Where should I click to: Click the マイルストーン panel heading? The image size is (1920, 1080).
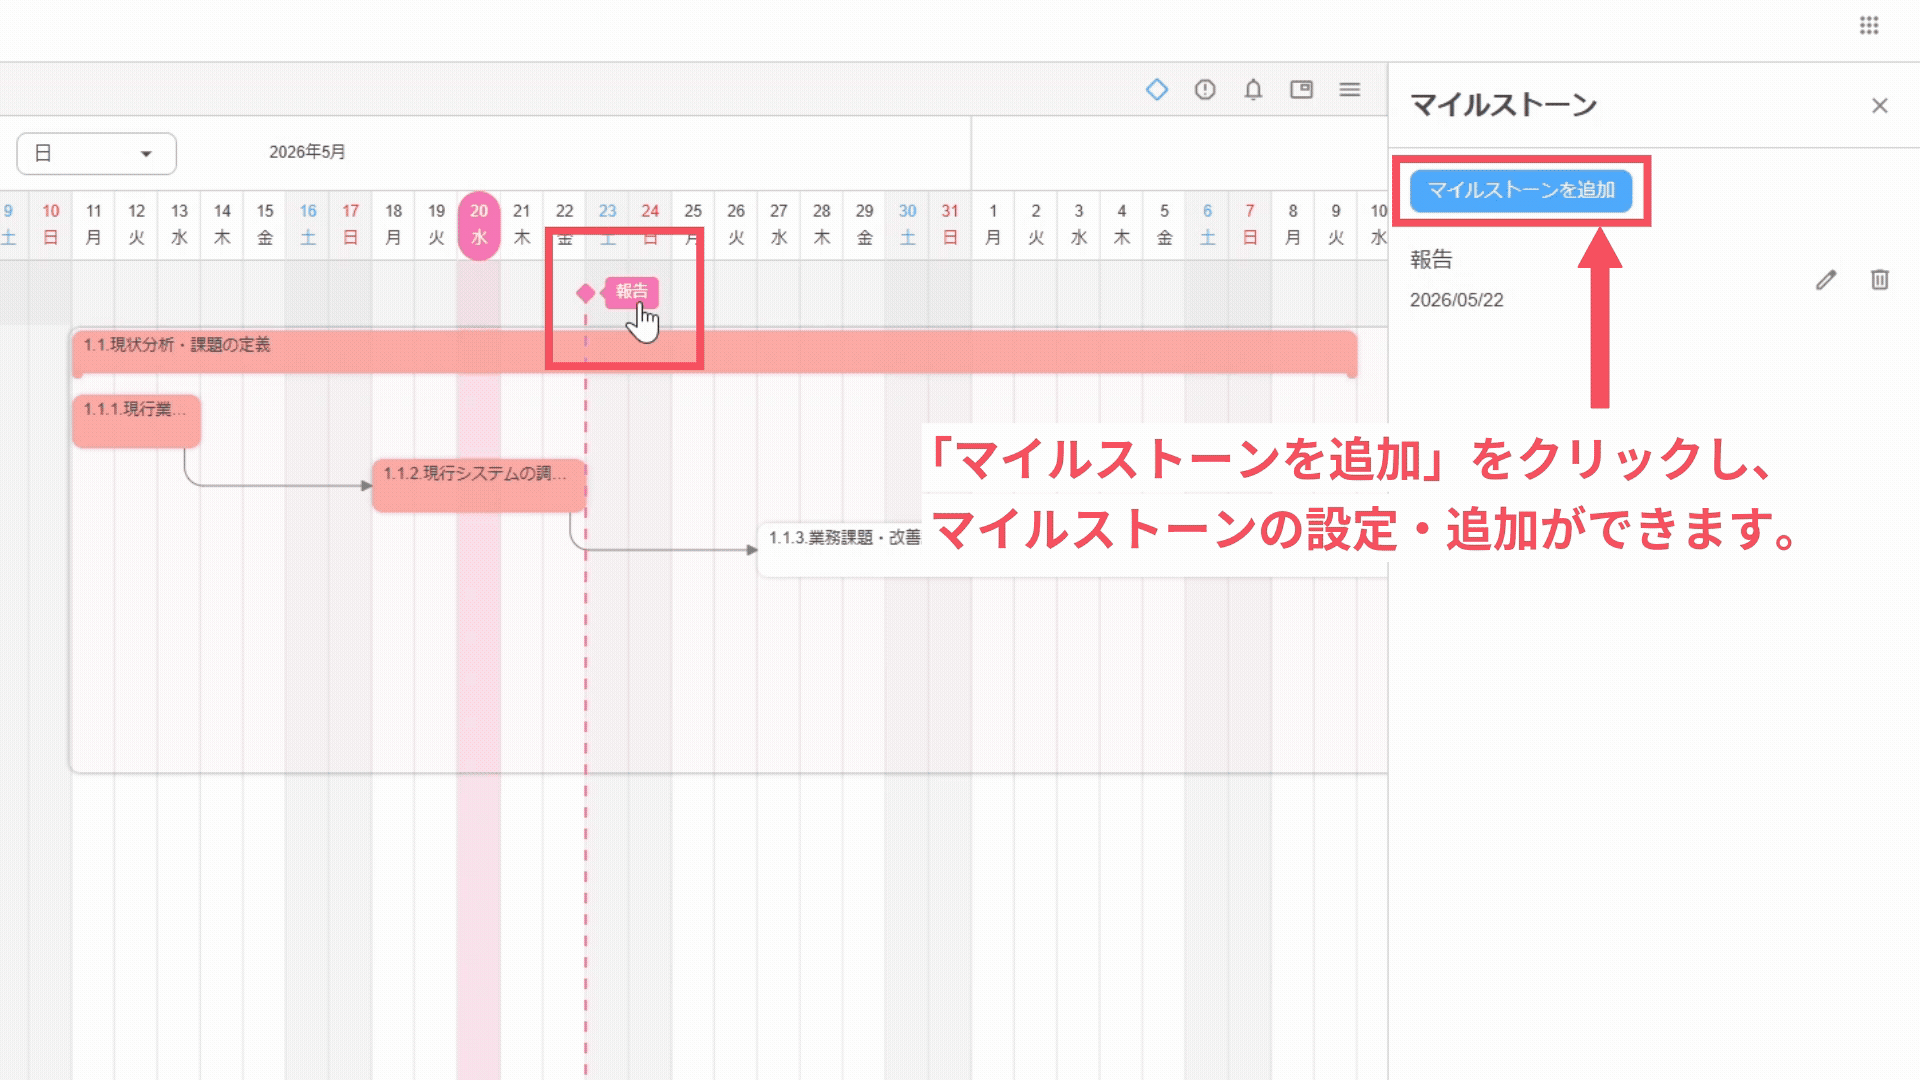click(1503, 105)
